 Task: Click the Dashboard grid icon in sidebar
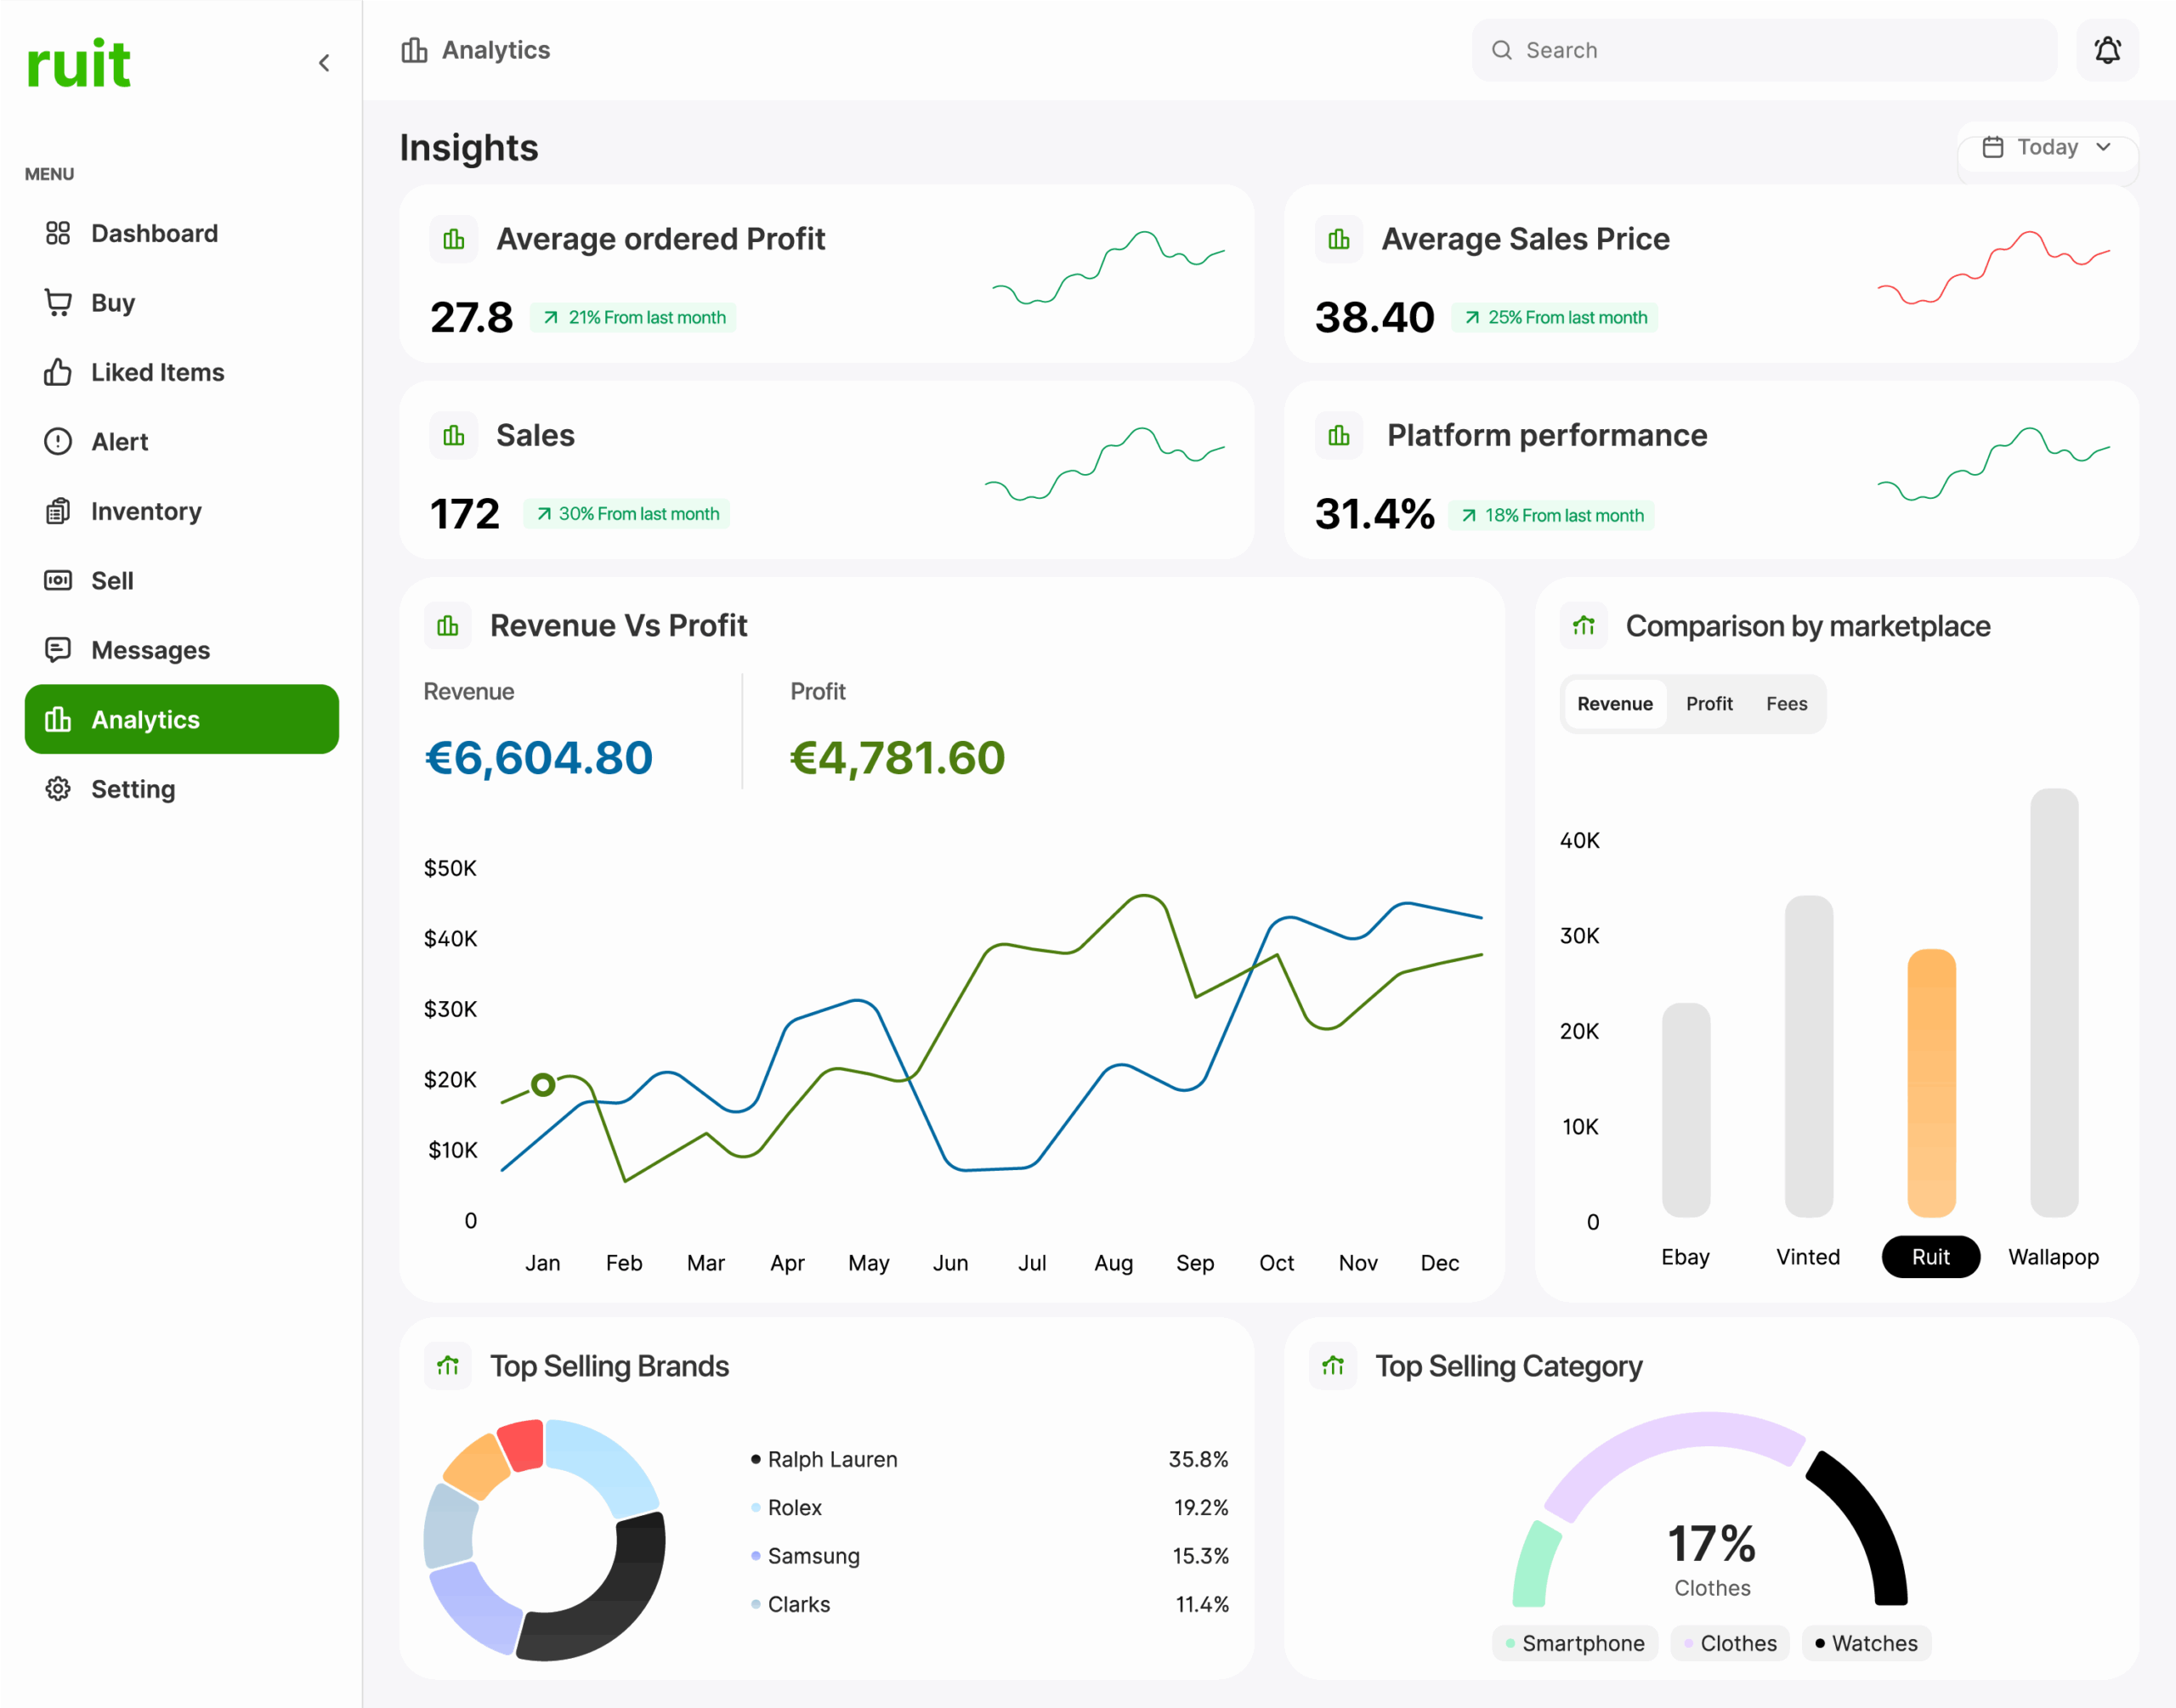pos(58,233)
